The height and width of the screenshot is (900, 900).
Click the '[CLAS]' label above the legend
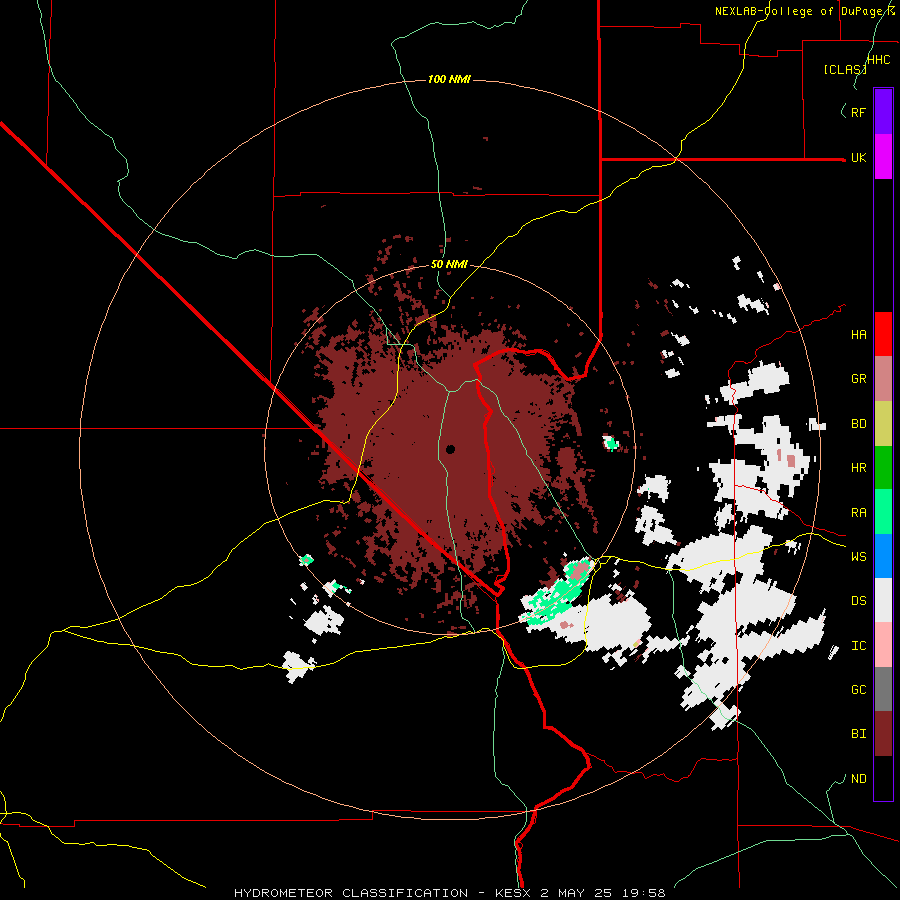[845, 69]
